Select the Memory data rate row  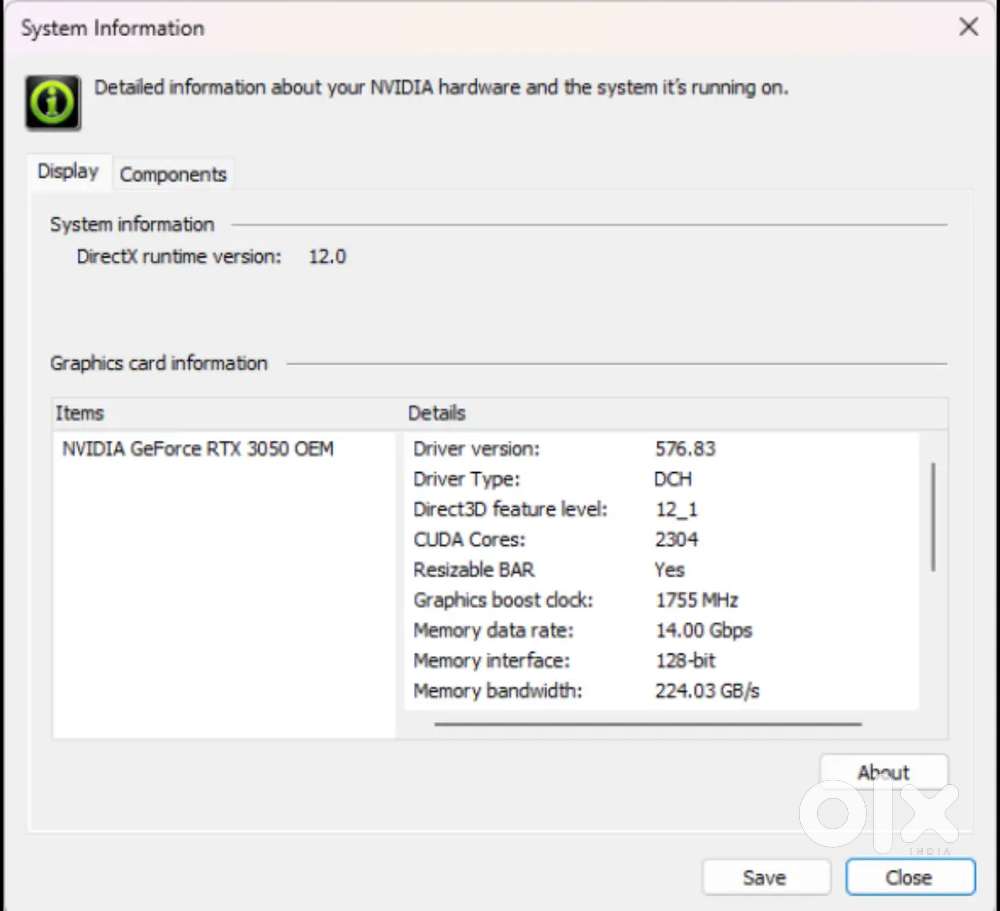[x=493, y=630]
